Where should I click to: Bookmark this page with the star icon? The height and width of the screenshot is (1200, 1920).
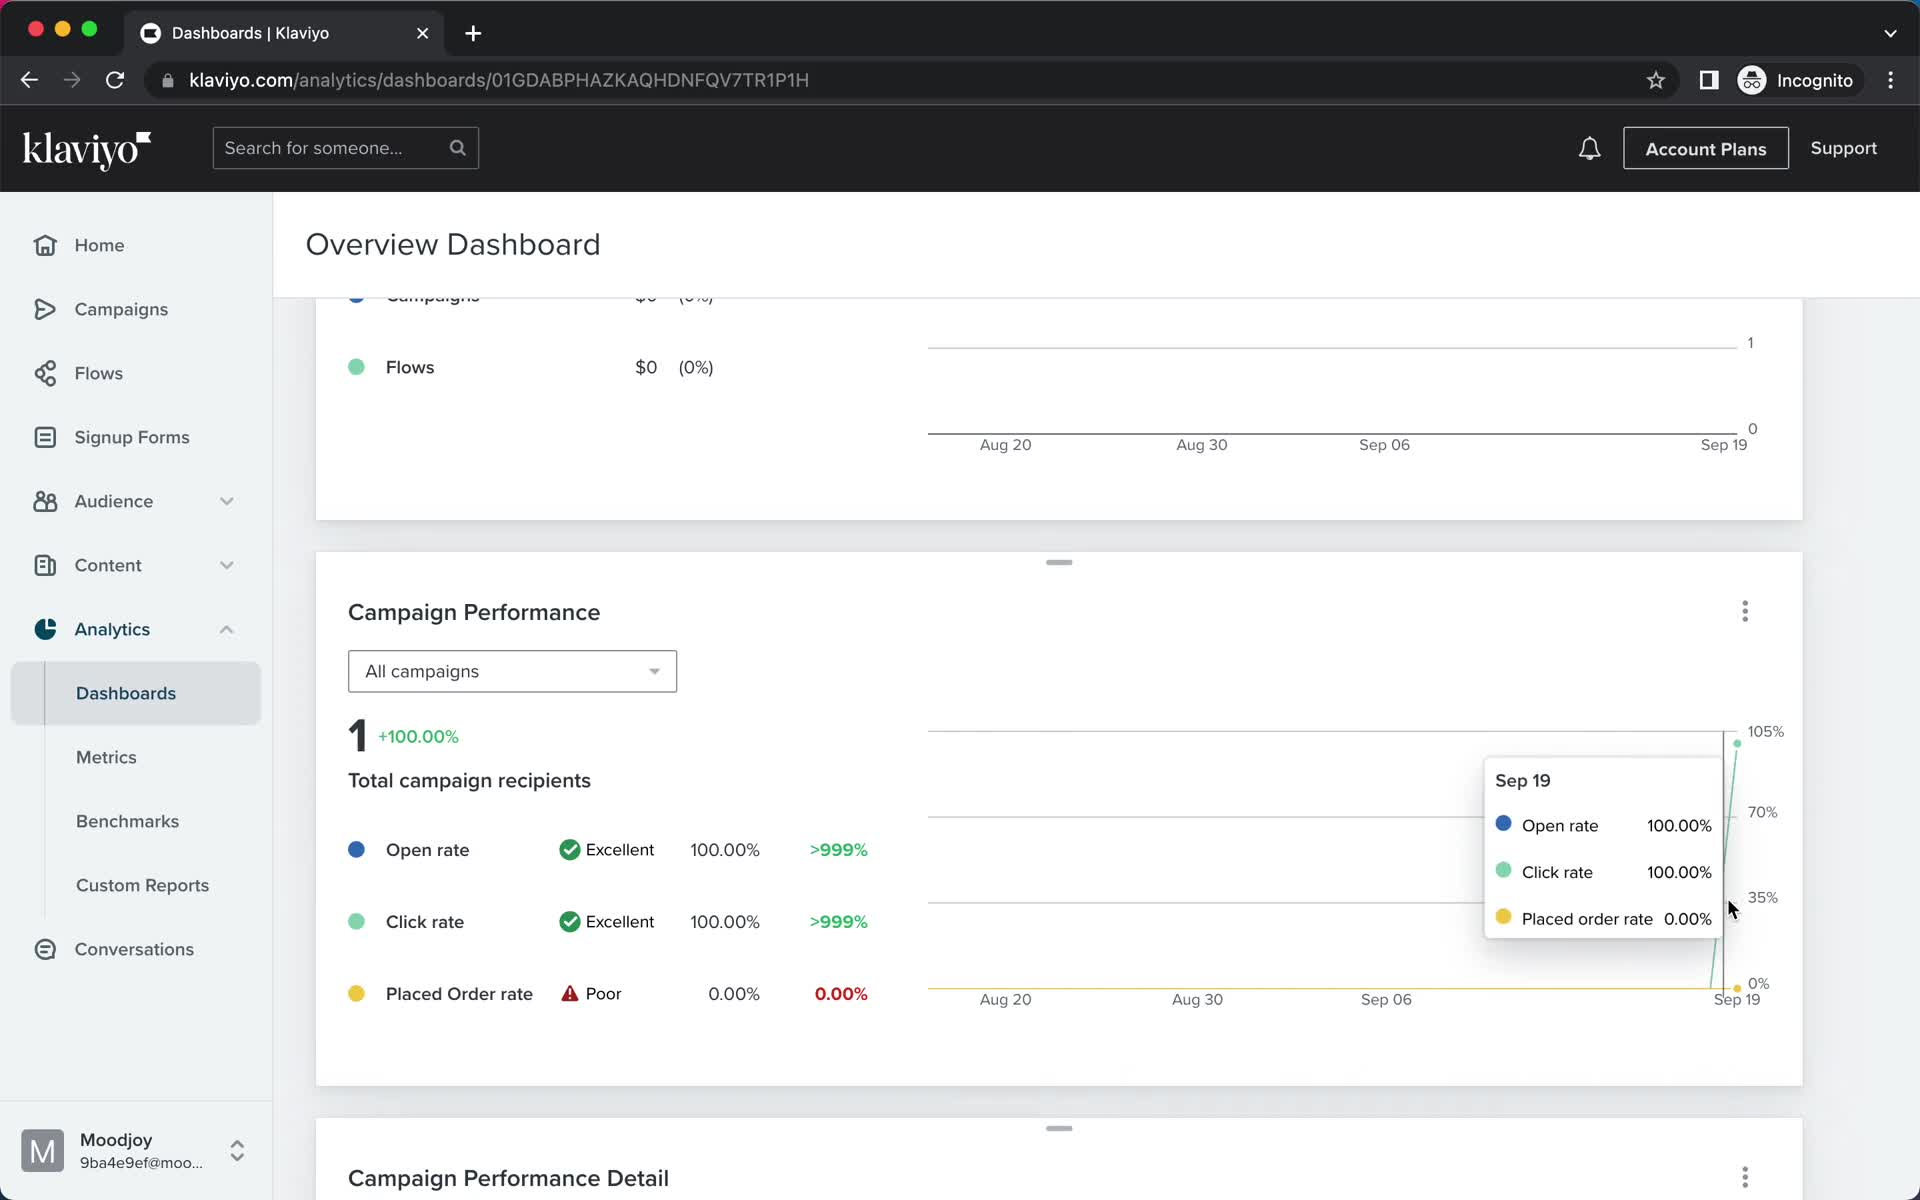click(x=1656, y=80)
